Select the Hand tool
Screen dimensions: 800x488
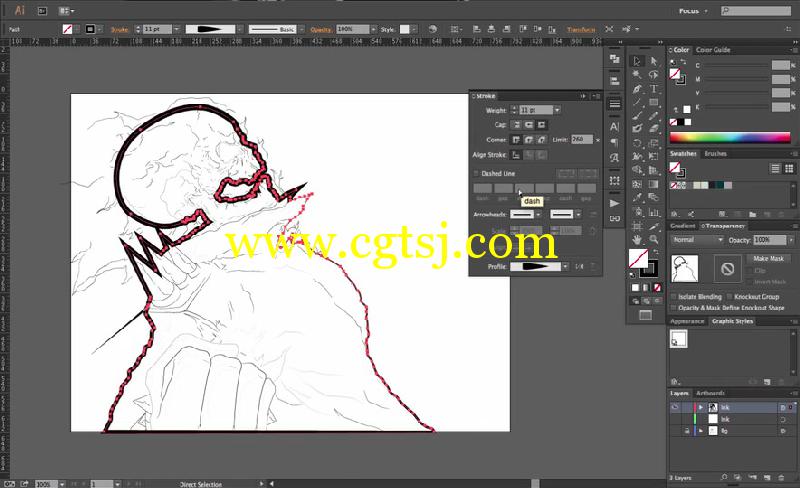[x=637, y=239]
